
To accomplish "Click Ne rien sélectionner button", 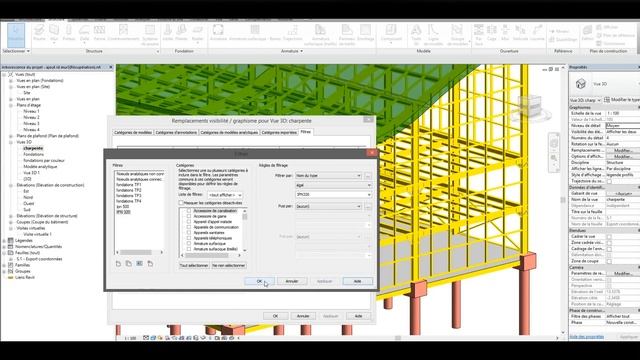I will tap(229, 266).
